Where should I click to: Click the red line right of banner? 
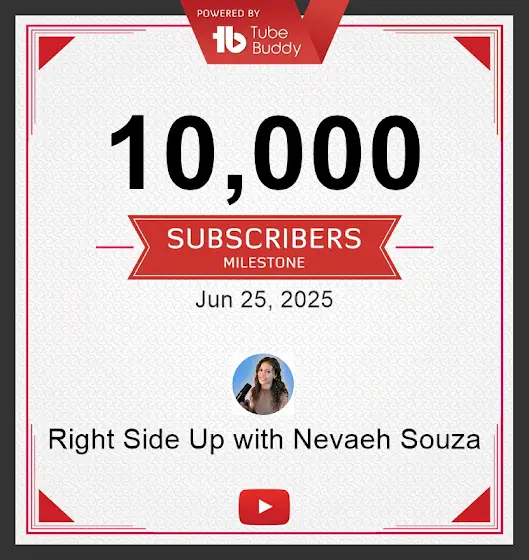414,247
